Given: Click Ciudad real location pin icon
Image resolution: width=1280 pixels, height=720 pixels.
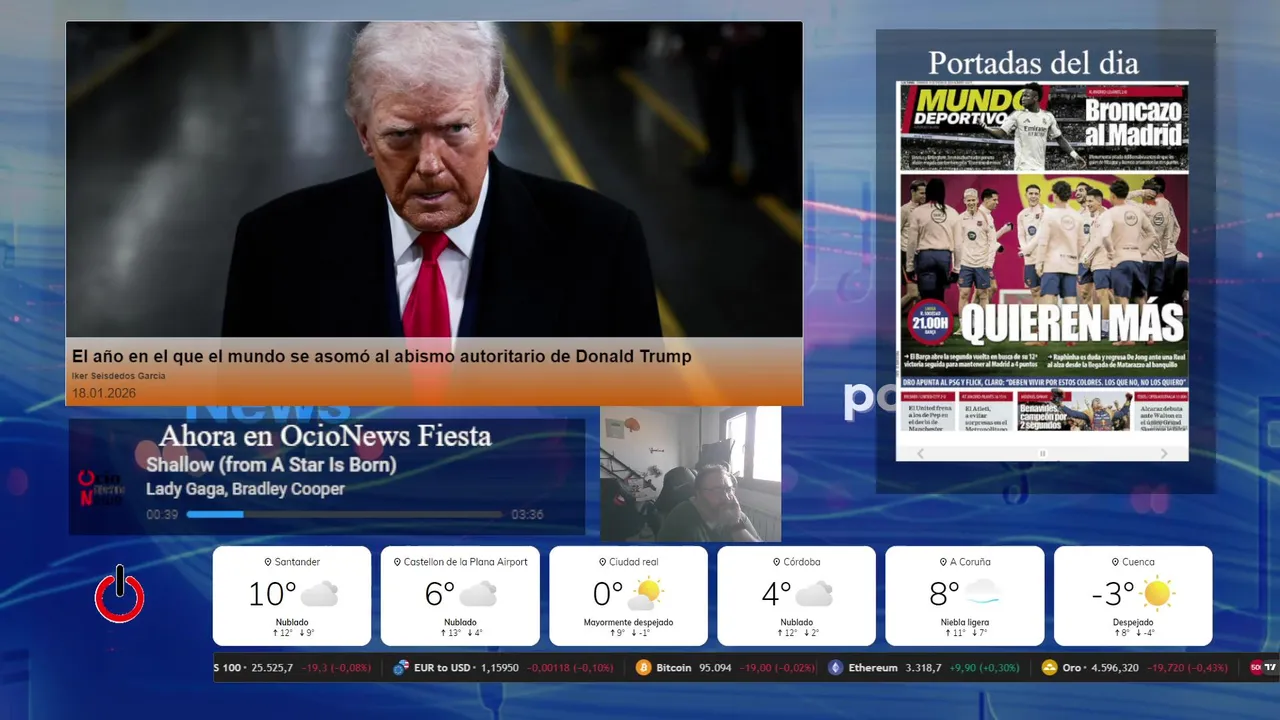Looking at the screenshot, I should point(601,562).
